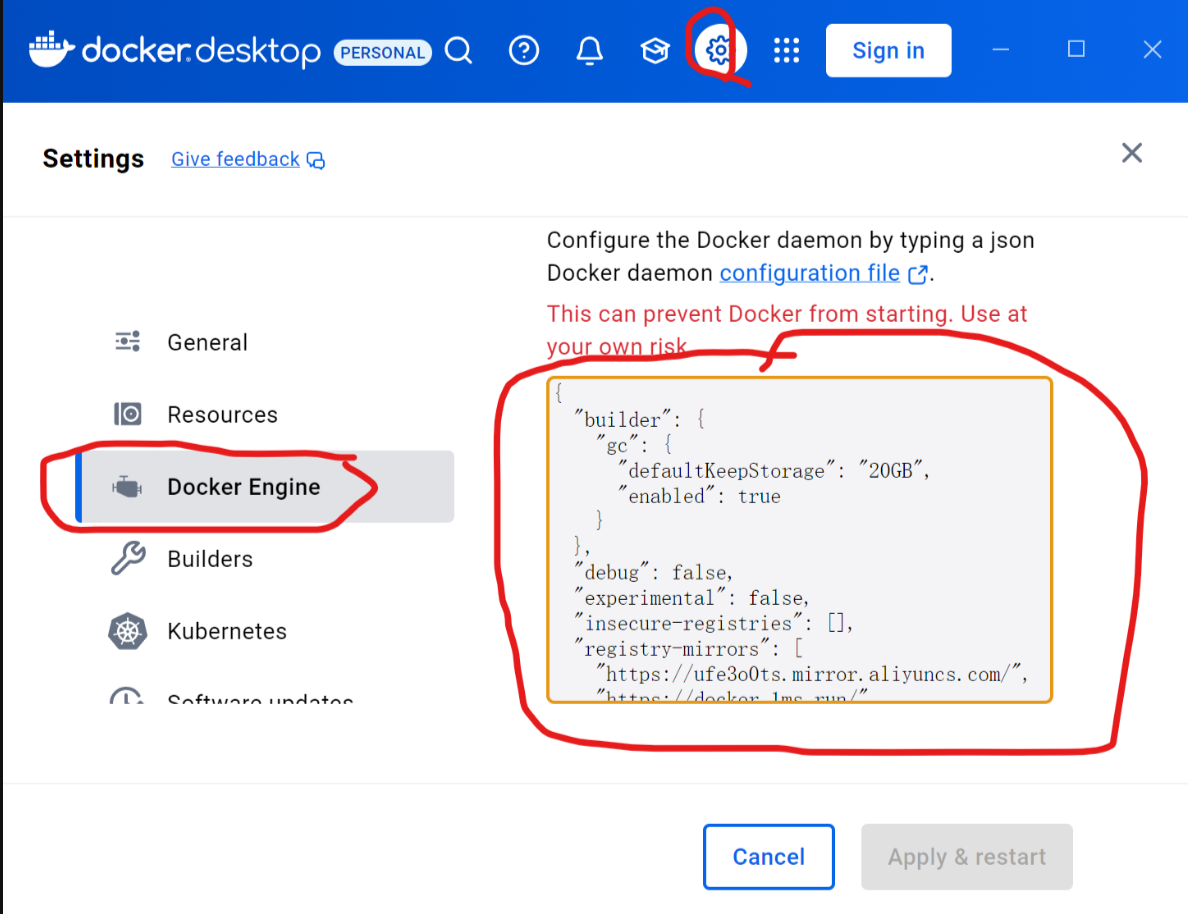
Task: Open the Learning Center graduation cap icon
Action: coord(655,51)
